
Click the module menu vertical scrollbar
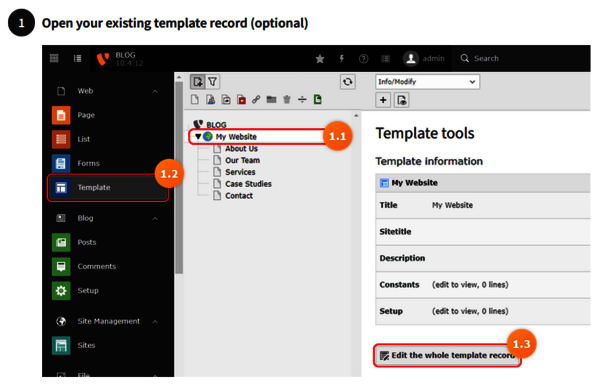coord(179,178)
